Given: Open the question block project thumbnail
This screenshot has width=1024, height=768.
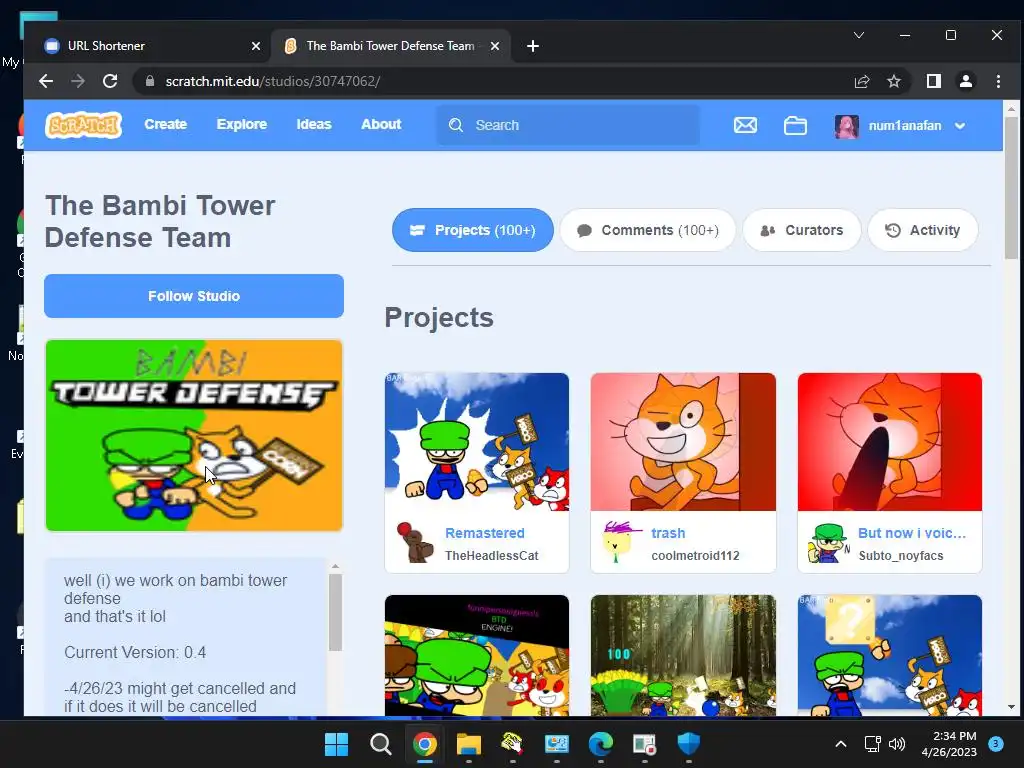Looking at the screenshot, I should pos(889,655).
